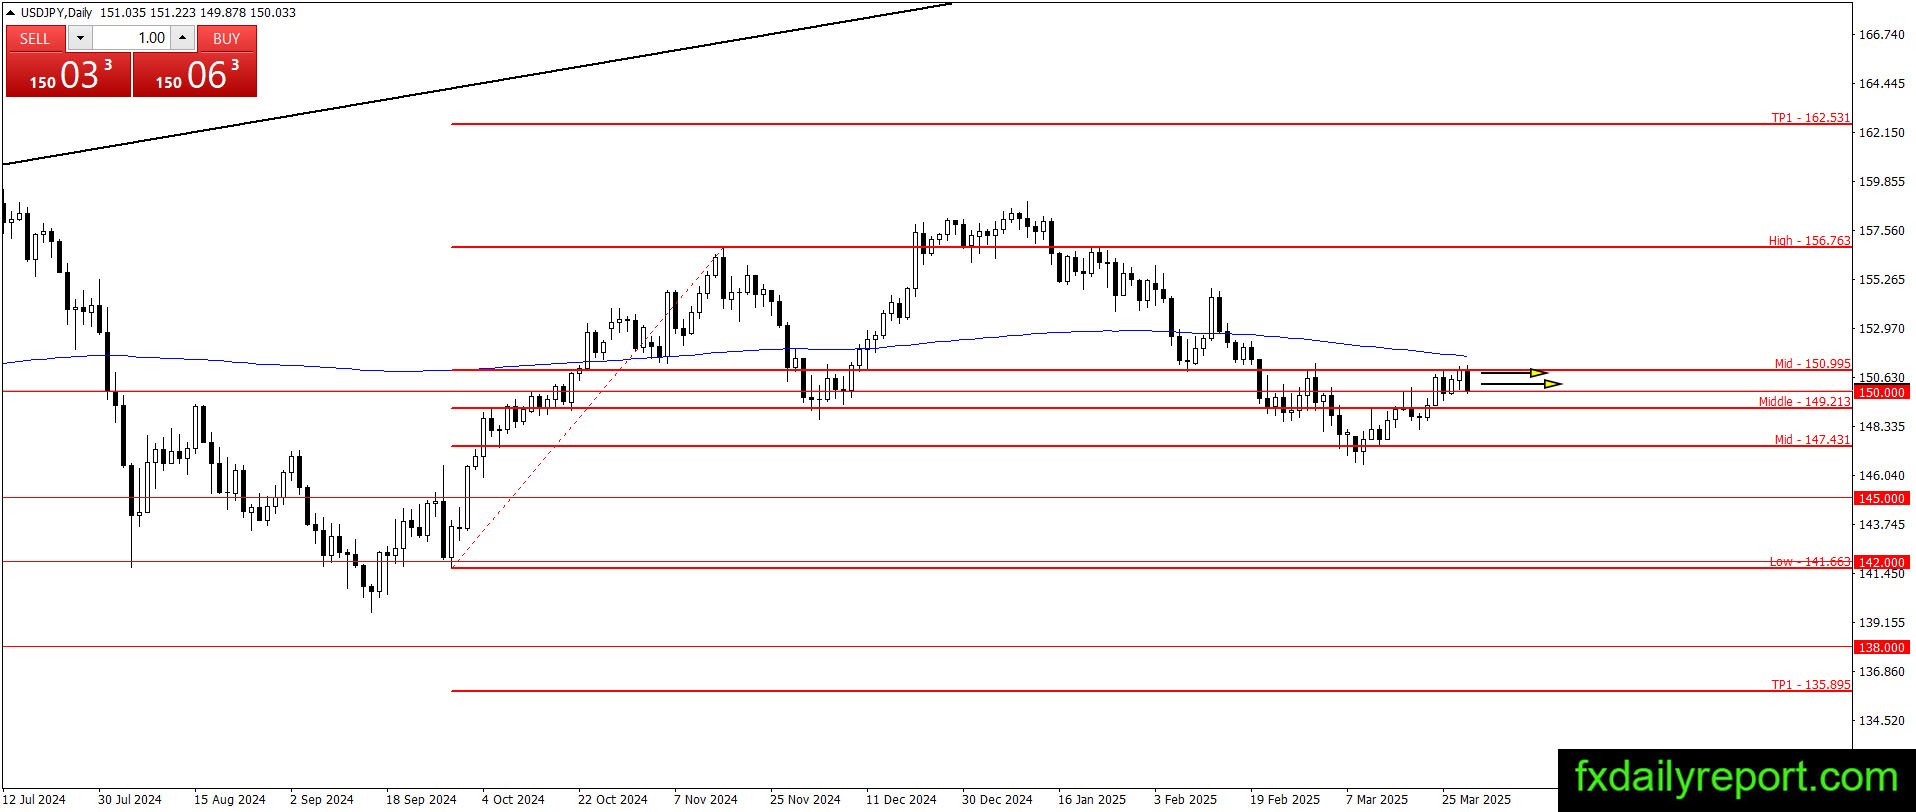Image resolution: width=1916 pixels, height=812 pixels.
Task: Click the Low - 141.663 level label
Action: tap(1810, 562)
